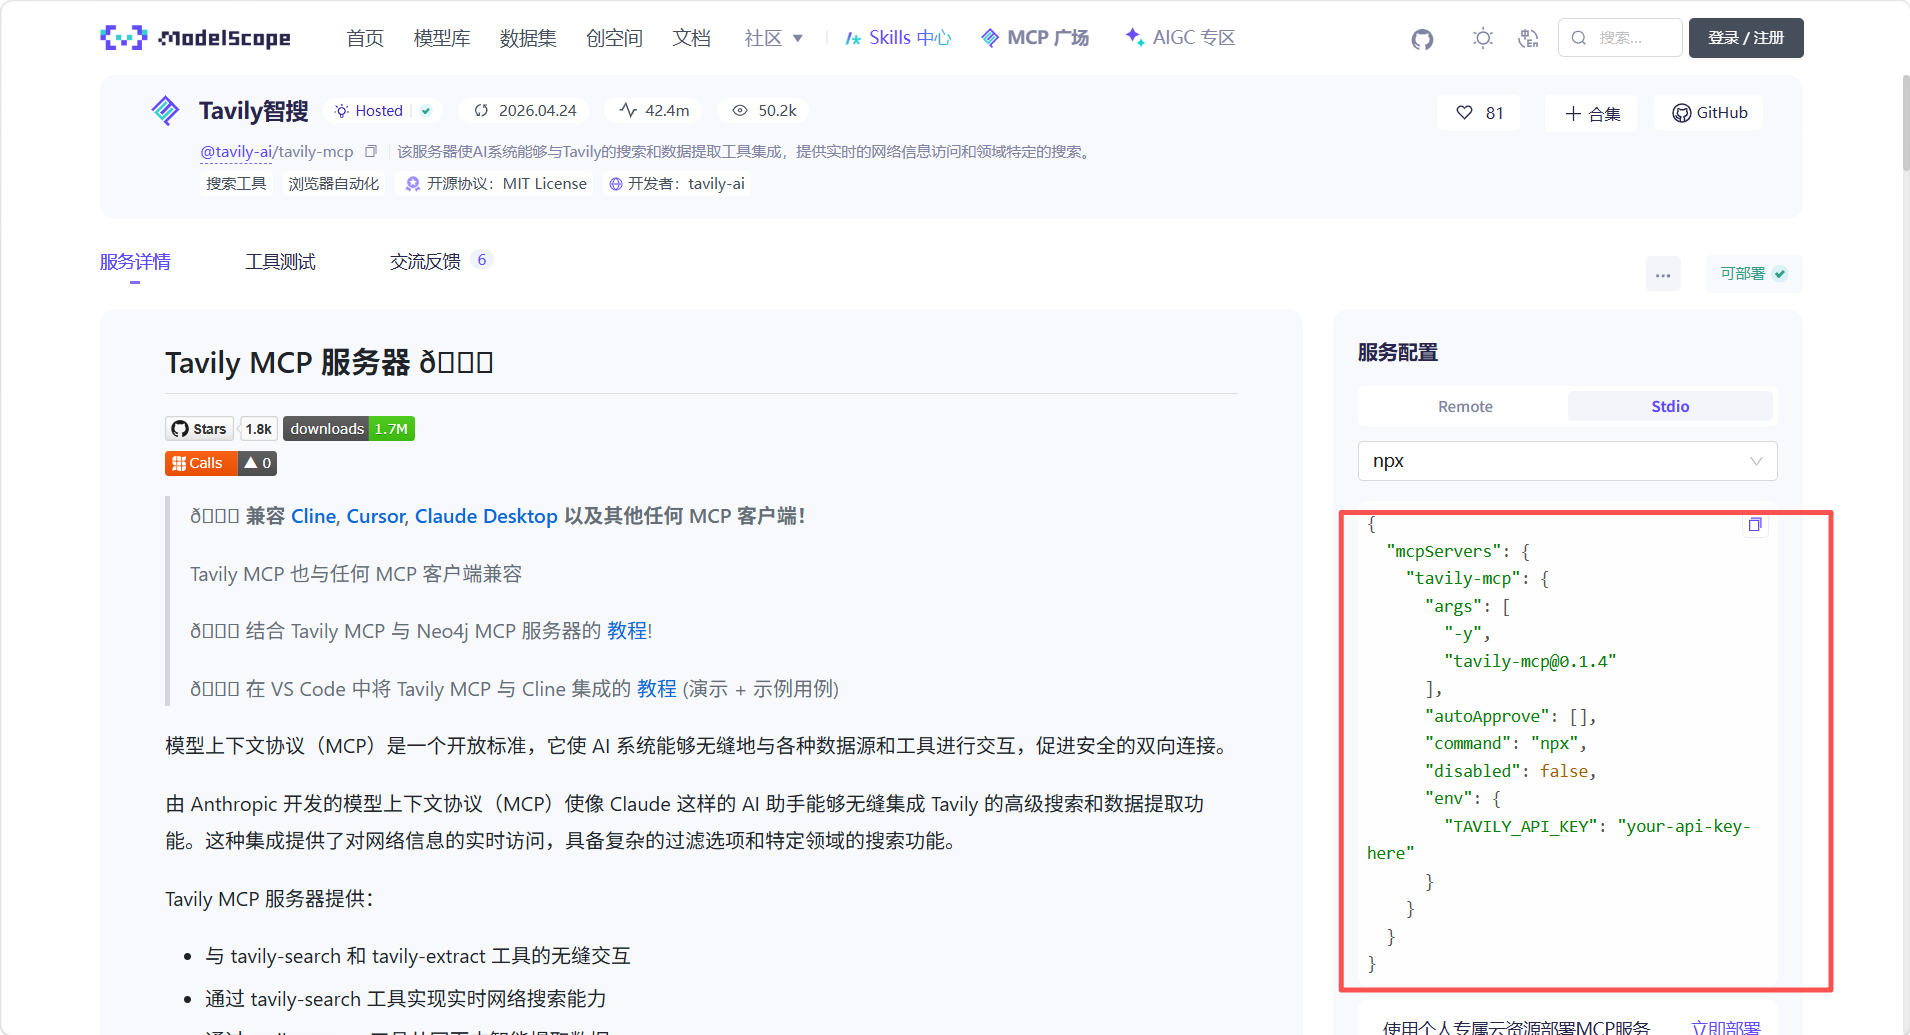Focus the 搜索 search input field
Image resolution: width=1910 pixels, height=1035 pixels.
coord(1620,38)
